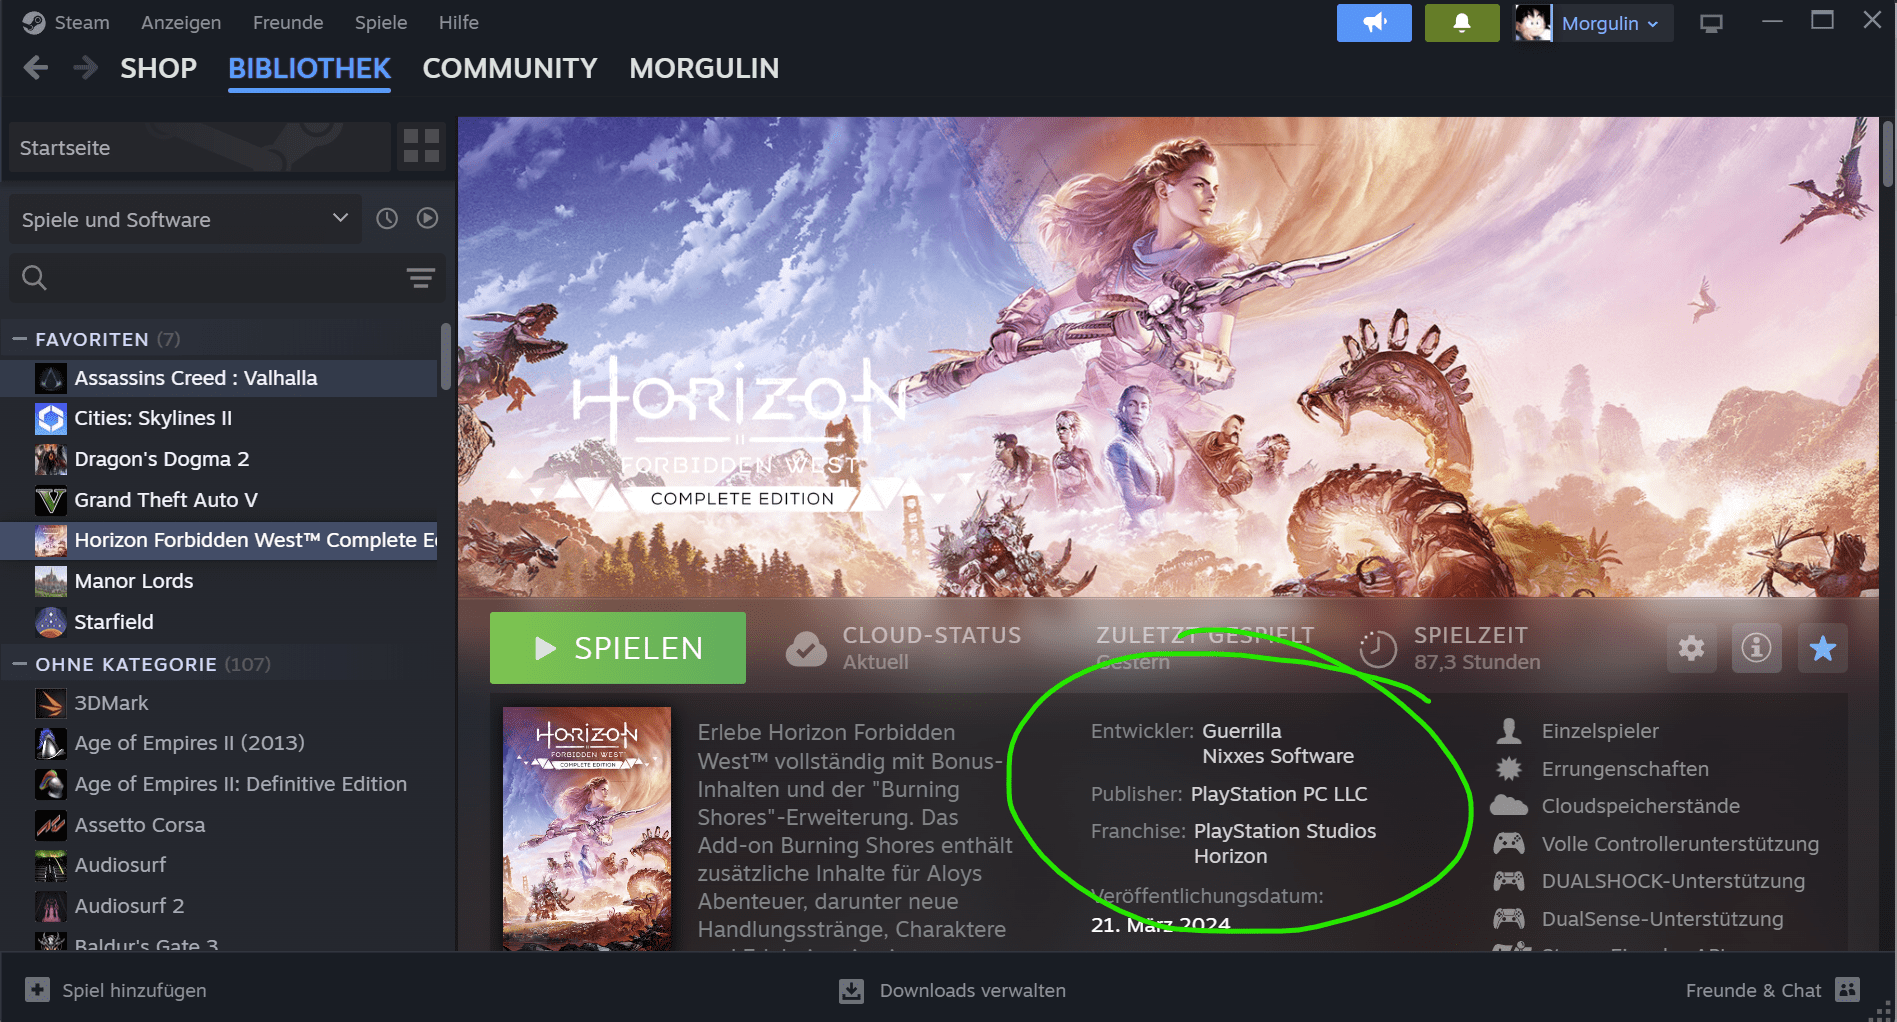Switch to the COMMUNITY tab
Image resolution: width=1897 pixels, height=1022 pixels.
pyautogui.click(x=510, y=68)
